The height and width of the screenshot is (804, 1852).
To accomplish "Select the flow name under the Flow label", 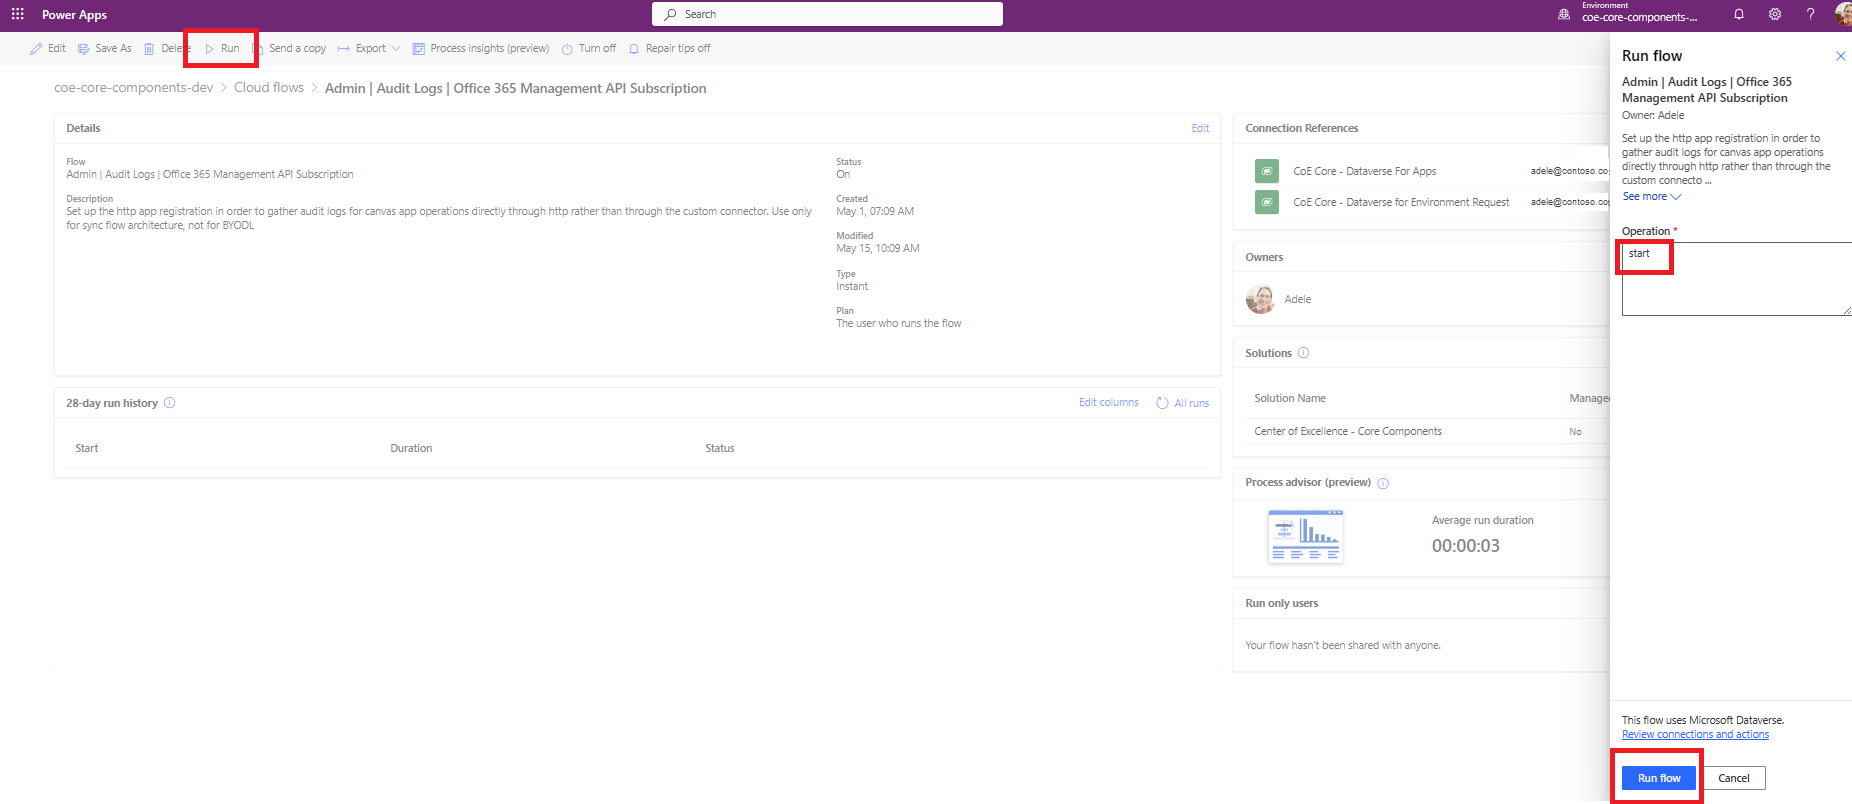I will click(x=210, y=174).
